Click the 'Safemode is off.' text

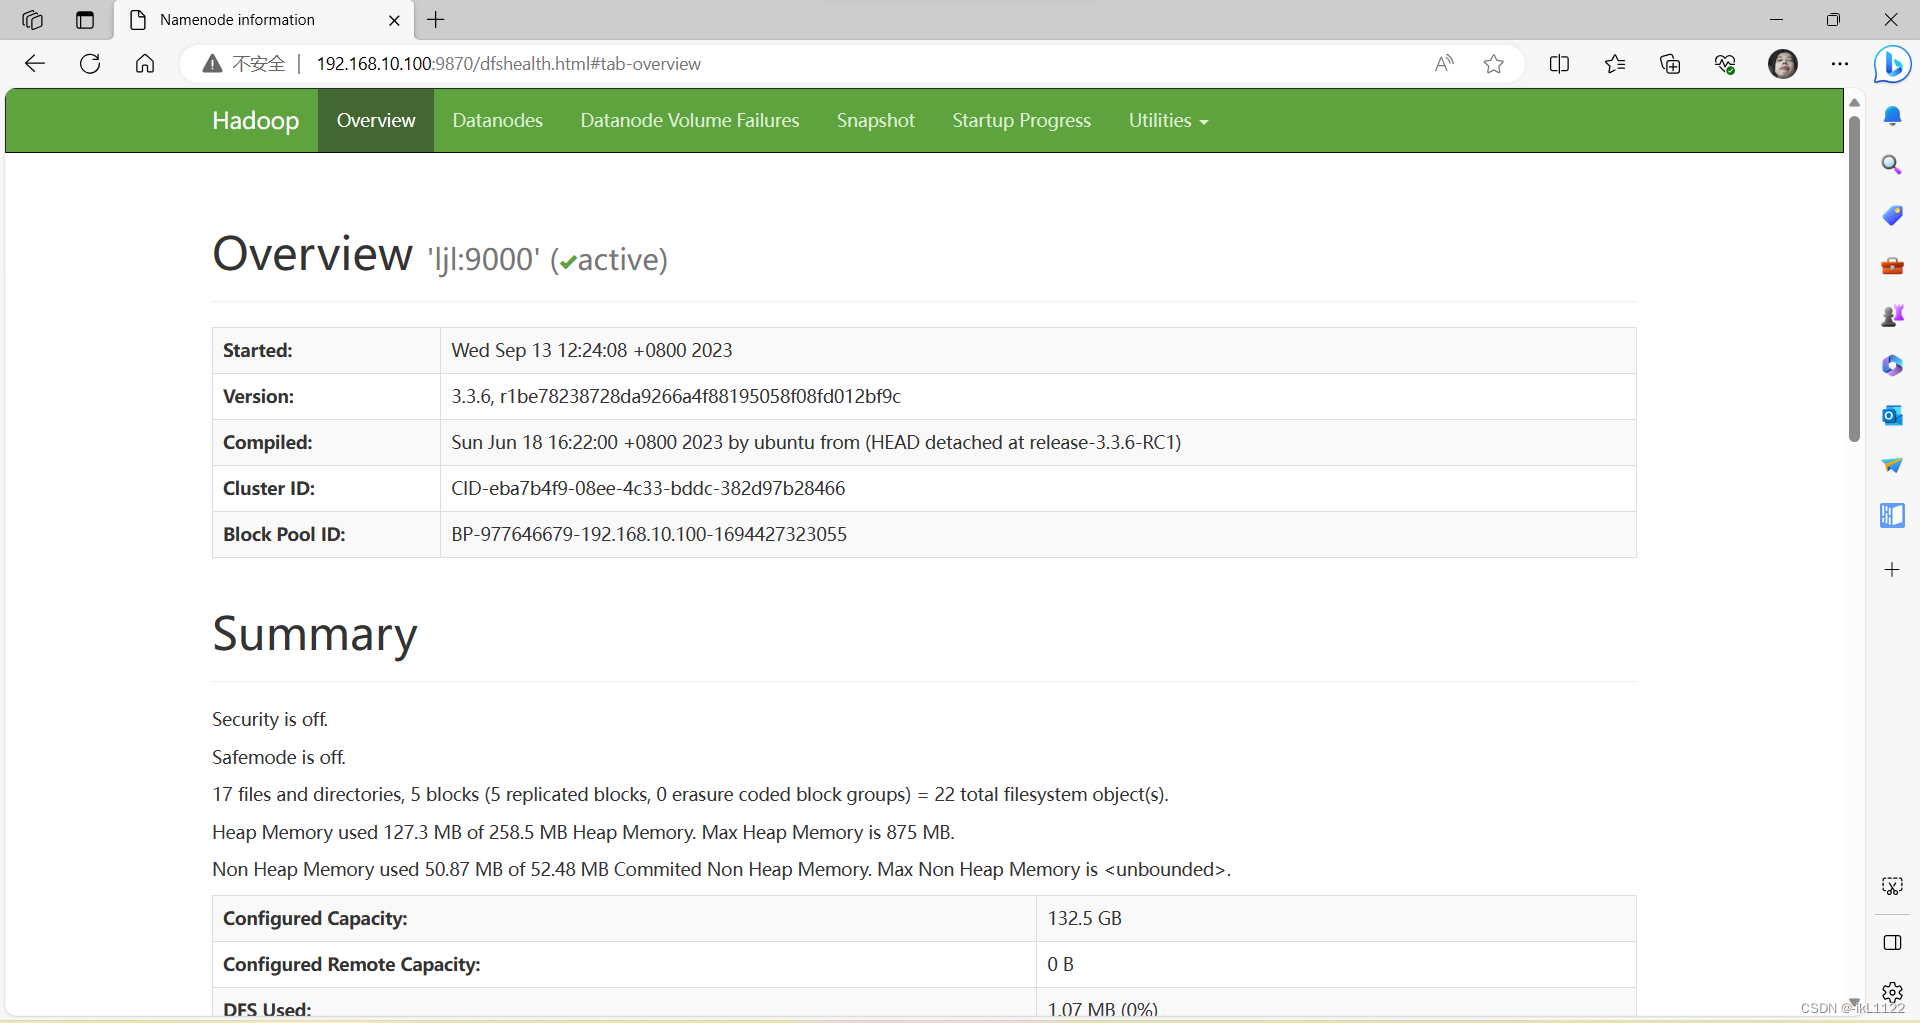point(279,758)
